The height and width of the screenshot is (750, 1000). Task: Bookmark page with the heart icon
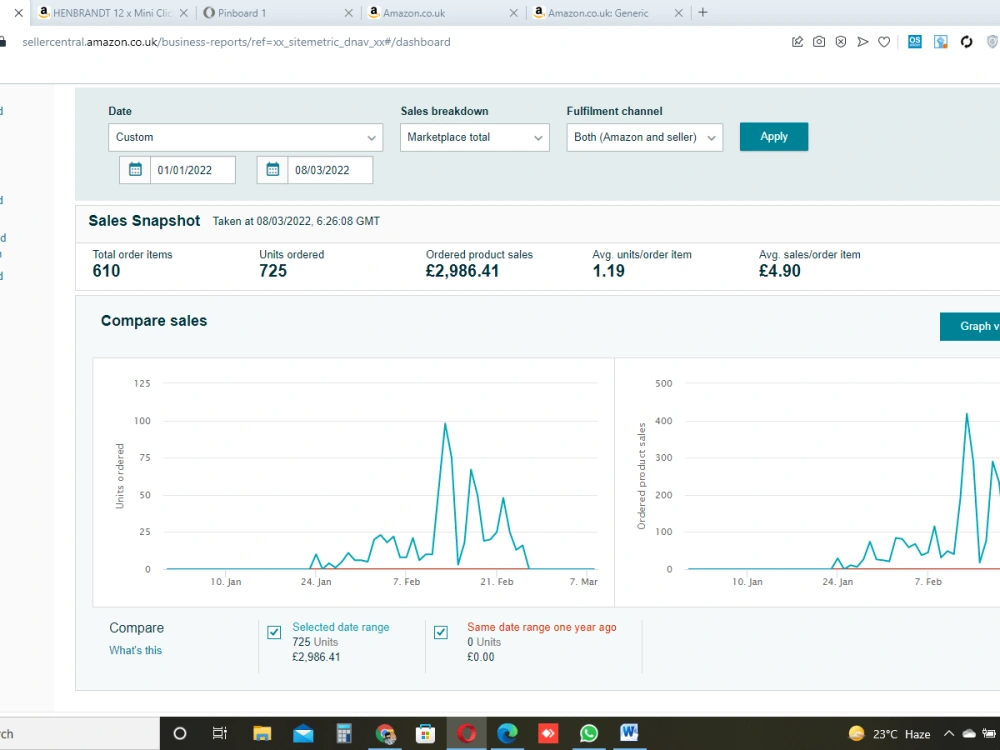[x=884, y=42]
